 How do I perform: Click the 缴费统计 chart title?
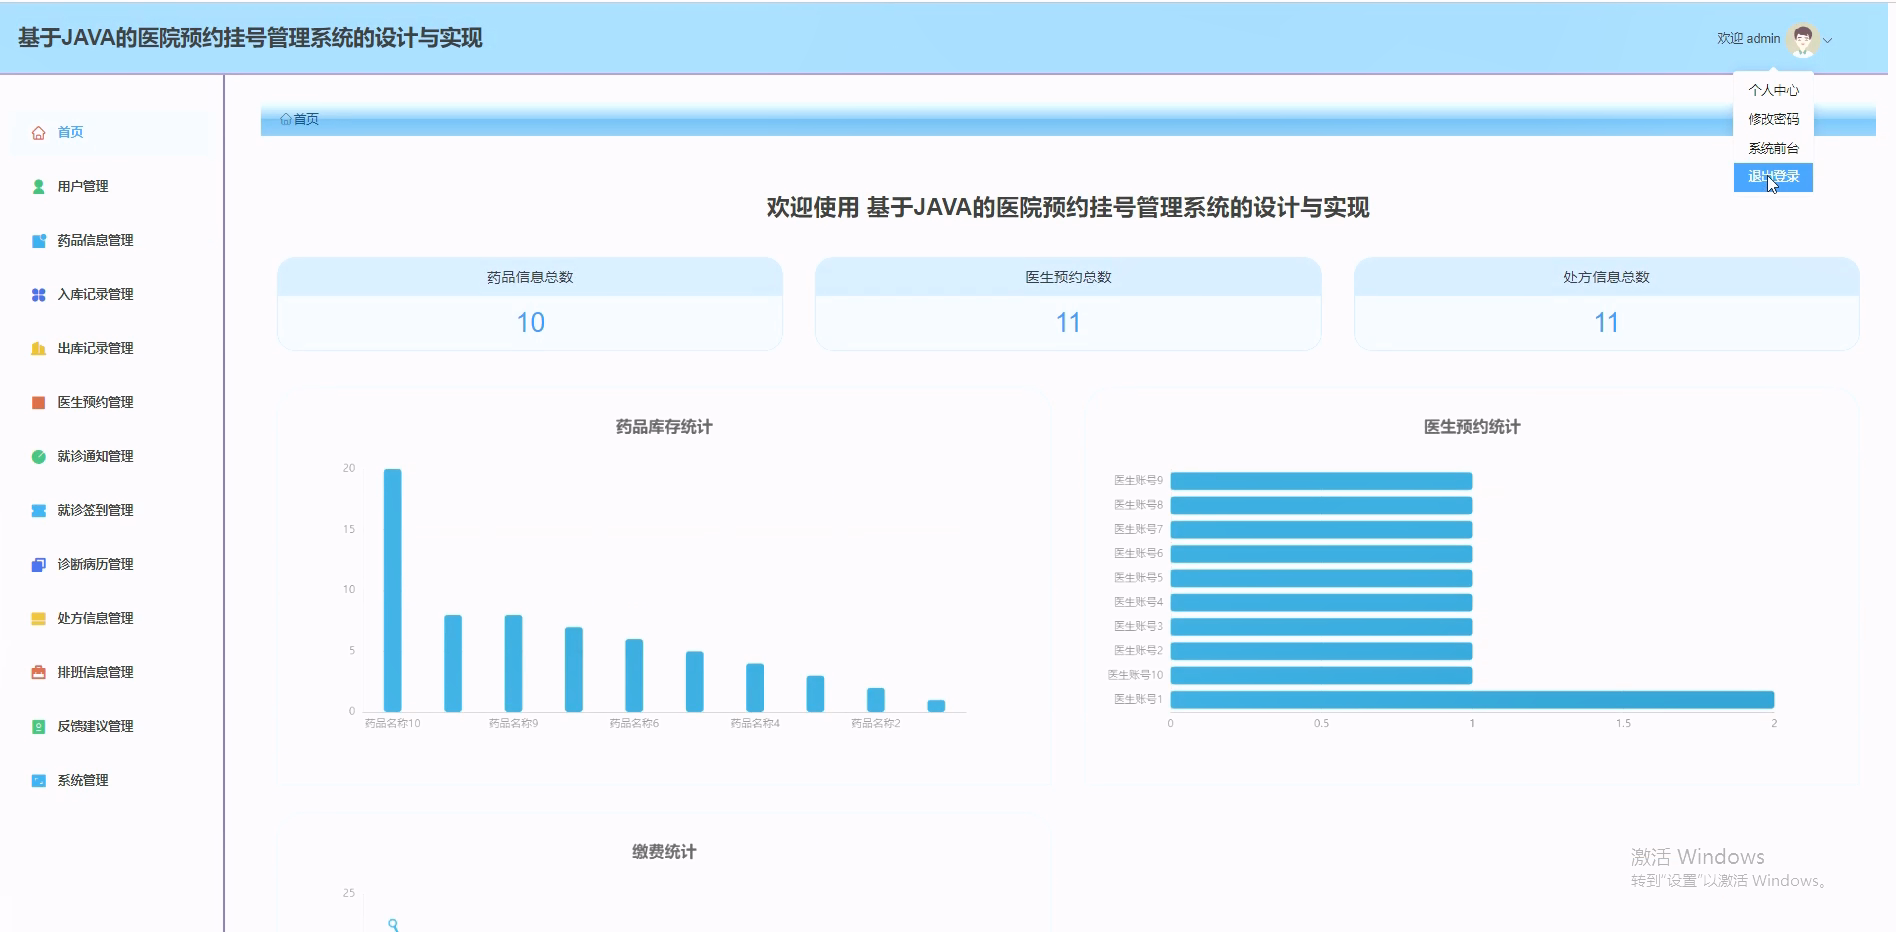(664, 852)
